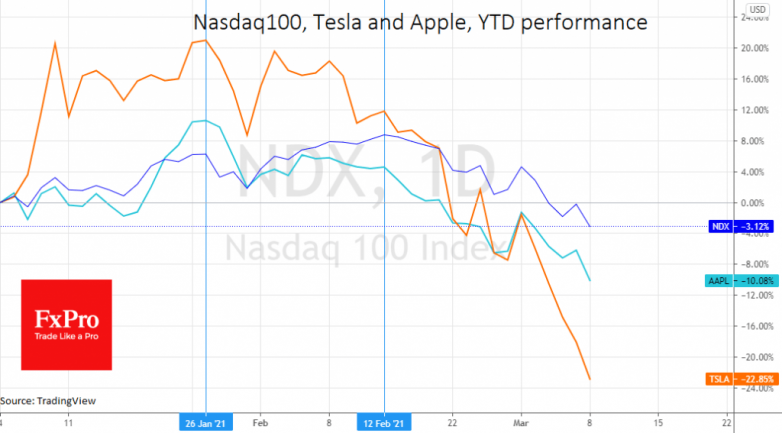Click the 0.00% price axis label
Viewport: 782px width, 433px height.
pyautogui.click(x=756, y=203)
